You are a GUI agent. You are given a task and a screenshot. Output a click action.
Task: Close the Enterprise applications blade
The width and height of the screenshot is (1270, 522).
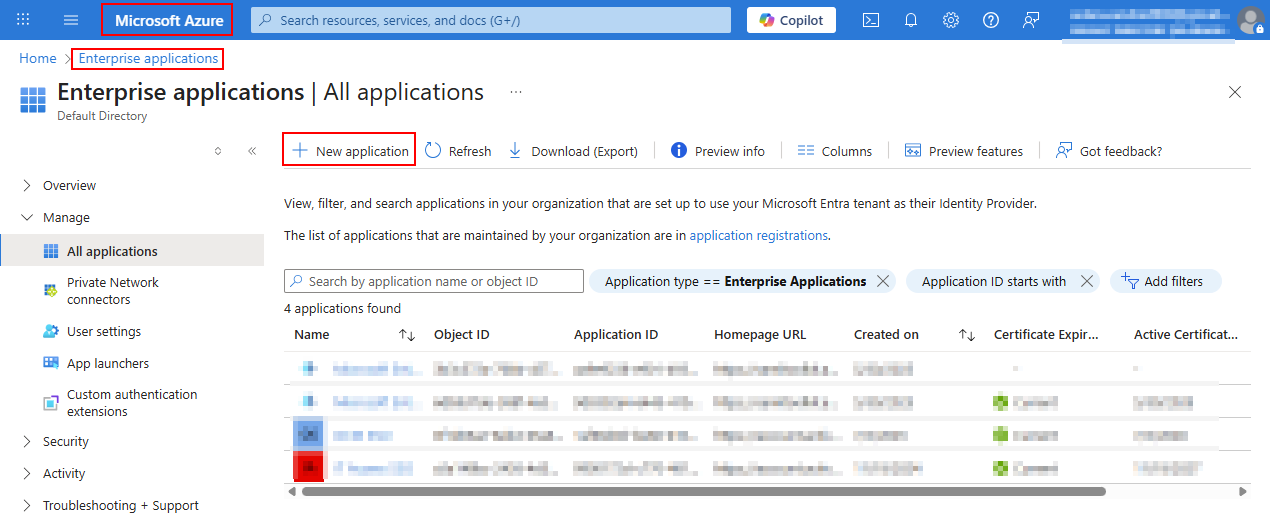(1235, 92)
